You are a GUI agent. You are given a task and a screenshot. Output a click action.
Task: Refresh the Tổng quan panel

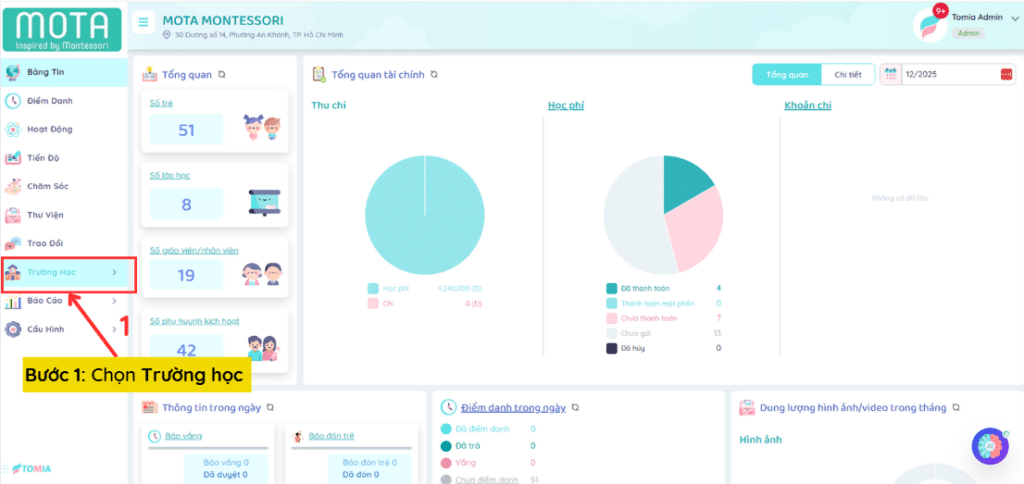tap(222, 74)
